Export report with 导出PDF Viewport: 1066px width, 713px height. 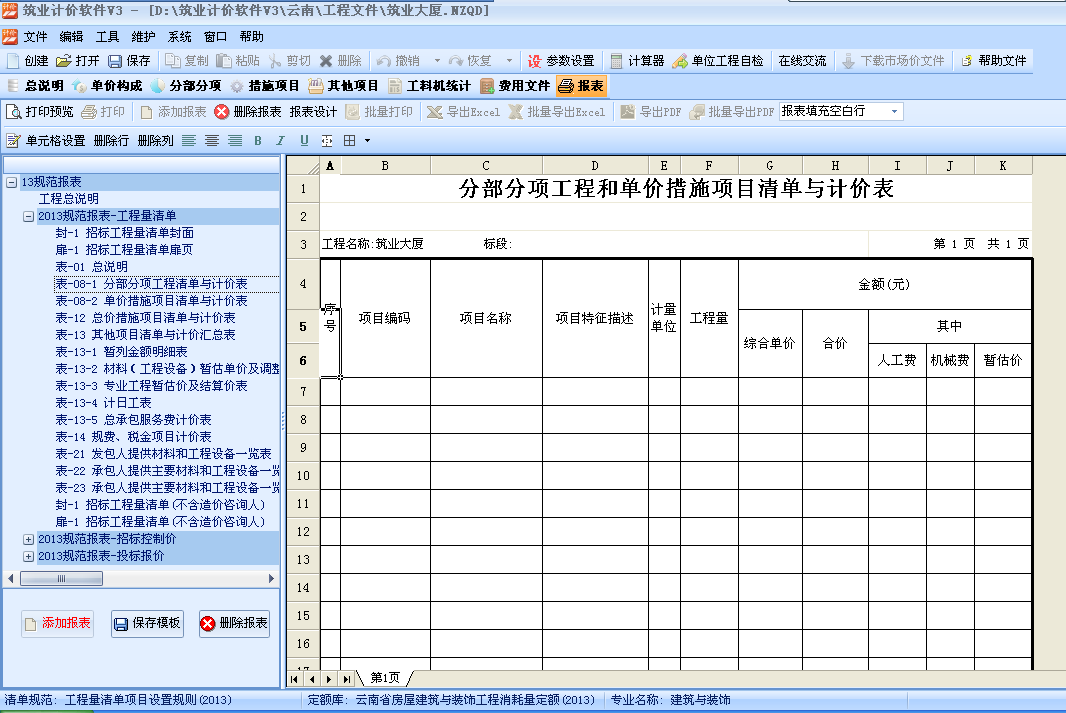651,111
